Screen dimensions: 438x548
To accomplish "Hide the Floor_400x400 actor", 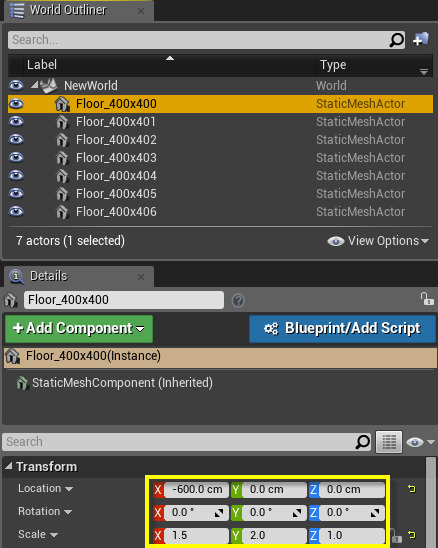I will point(16,103).
